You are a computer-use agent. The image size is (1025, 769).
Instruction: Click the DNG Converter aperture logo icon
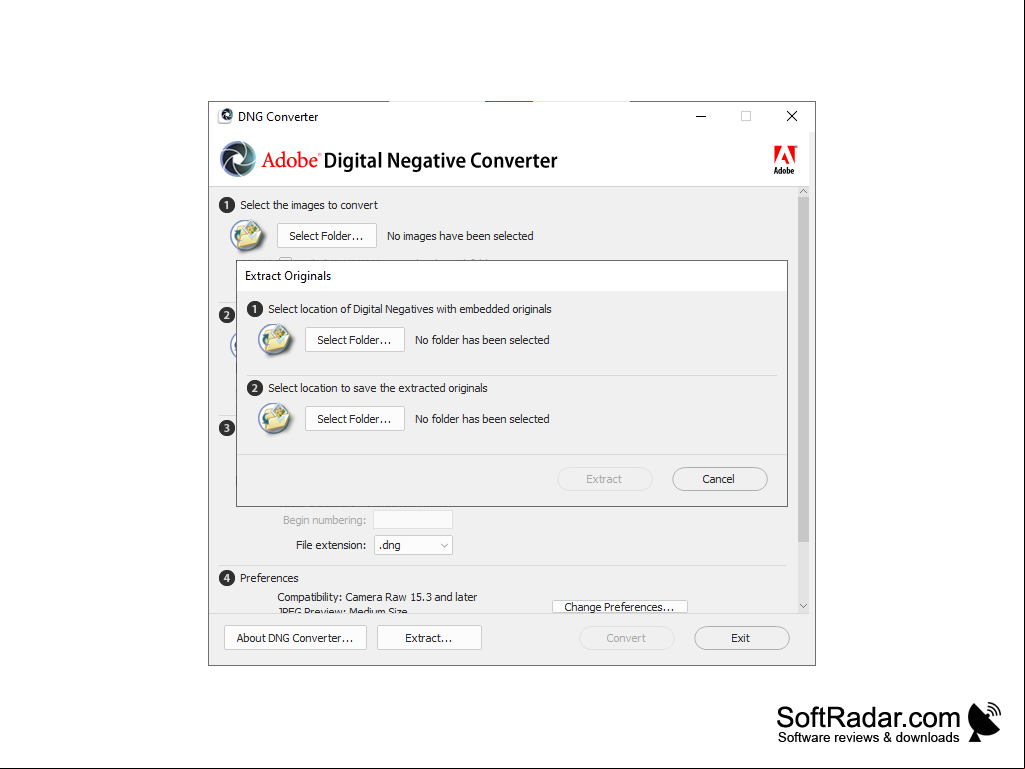[x=237, y=159]
